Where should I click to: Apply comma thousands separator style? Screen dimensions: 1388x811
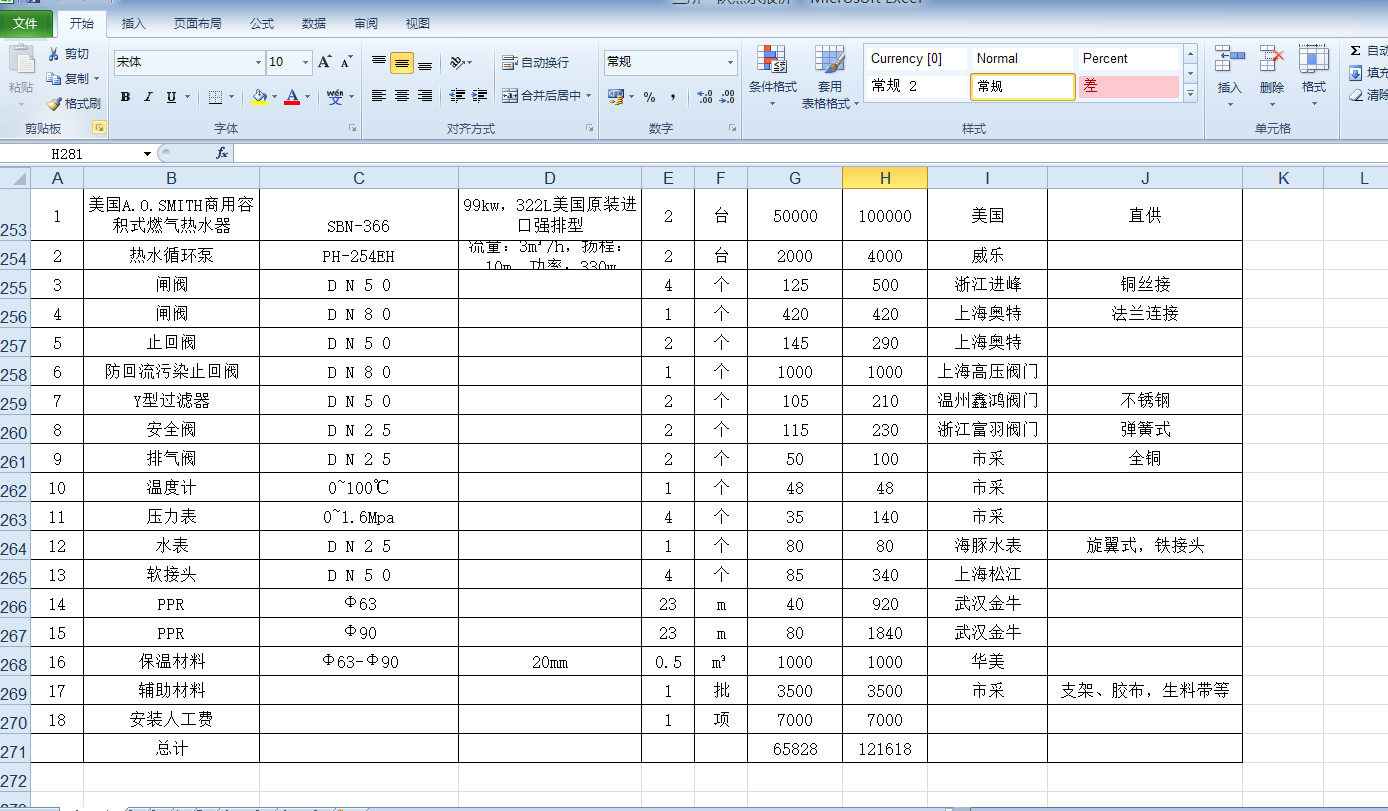coord(673,97)
